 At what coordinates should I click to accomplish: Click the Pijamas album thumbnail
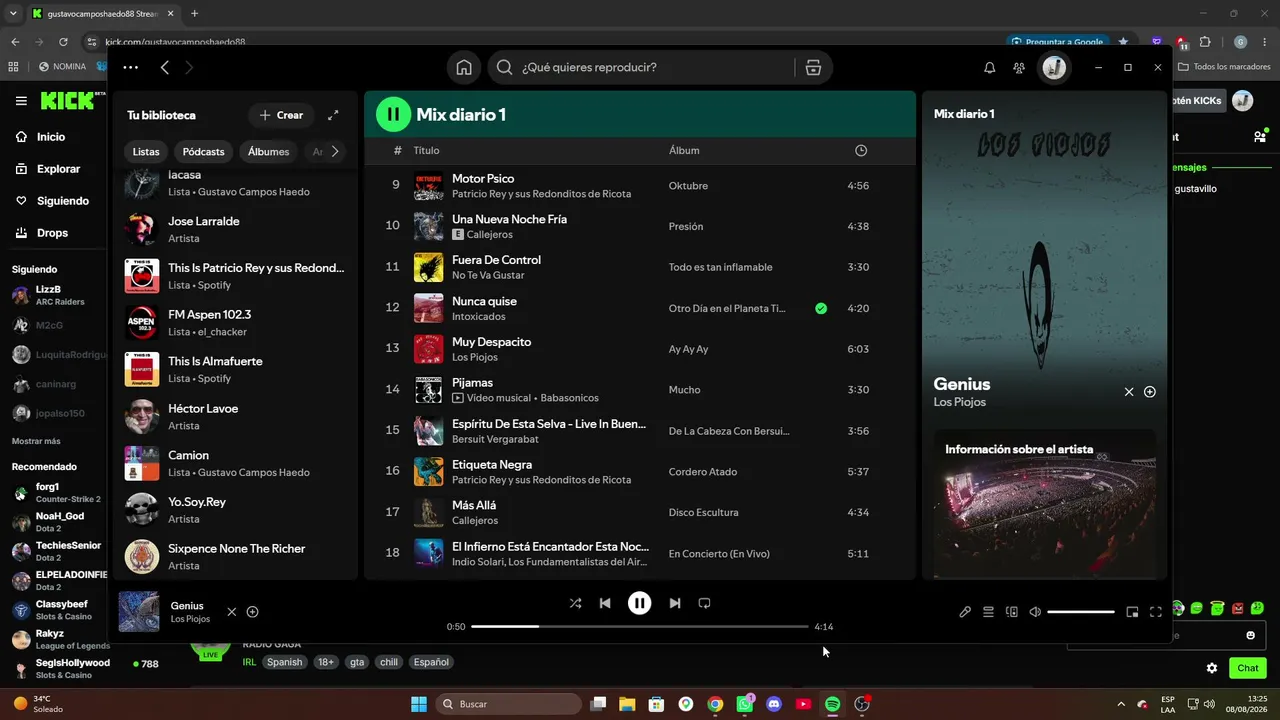tap(429, 390)
